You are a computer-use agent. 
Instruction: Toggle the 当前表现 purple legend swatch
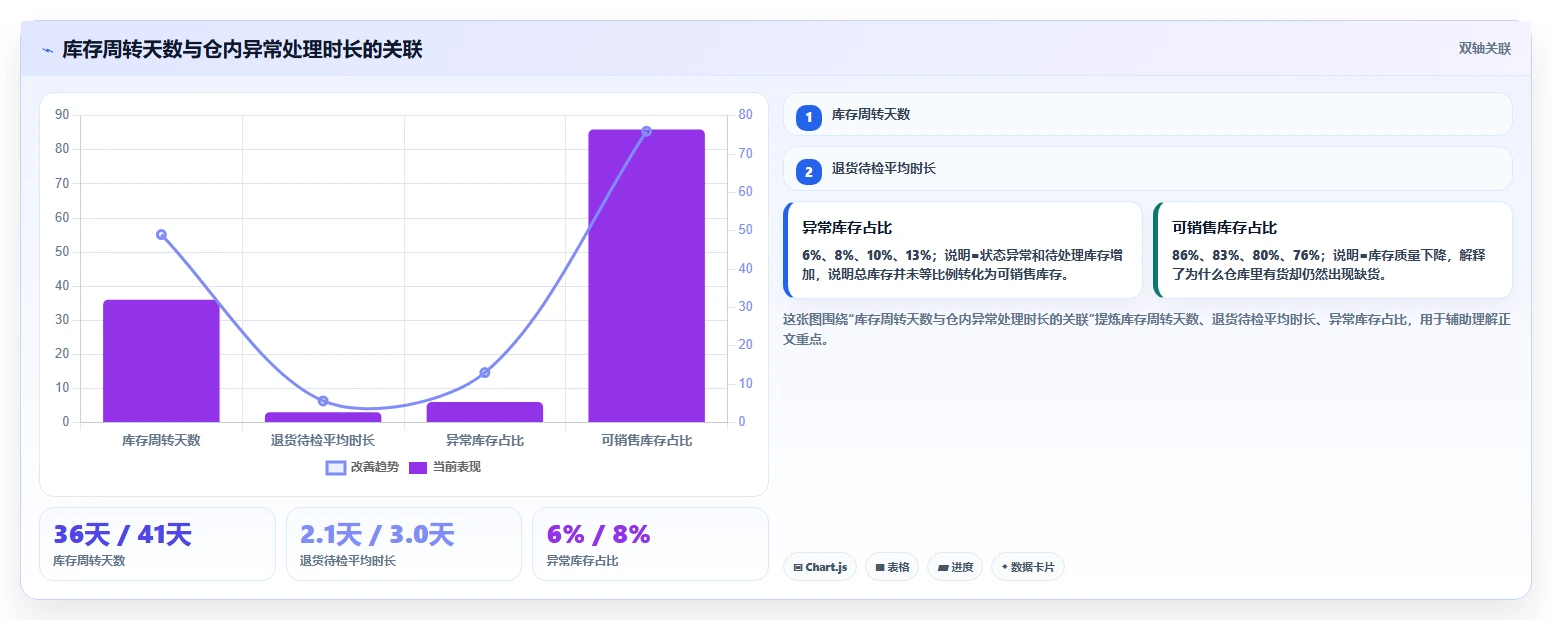(418, 467)
